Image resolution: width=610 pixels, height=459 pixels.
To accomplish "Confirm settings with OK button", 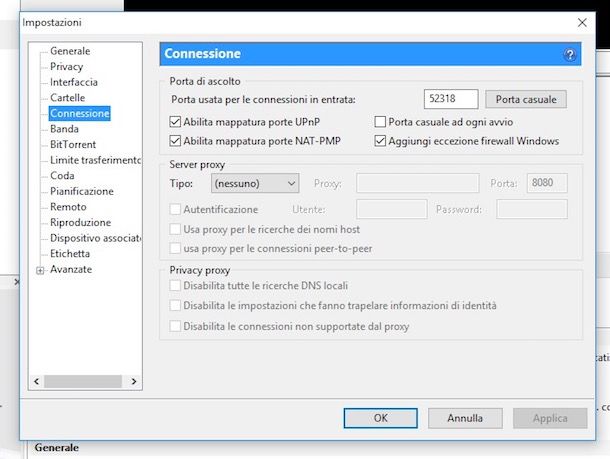I will [380, 418].
